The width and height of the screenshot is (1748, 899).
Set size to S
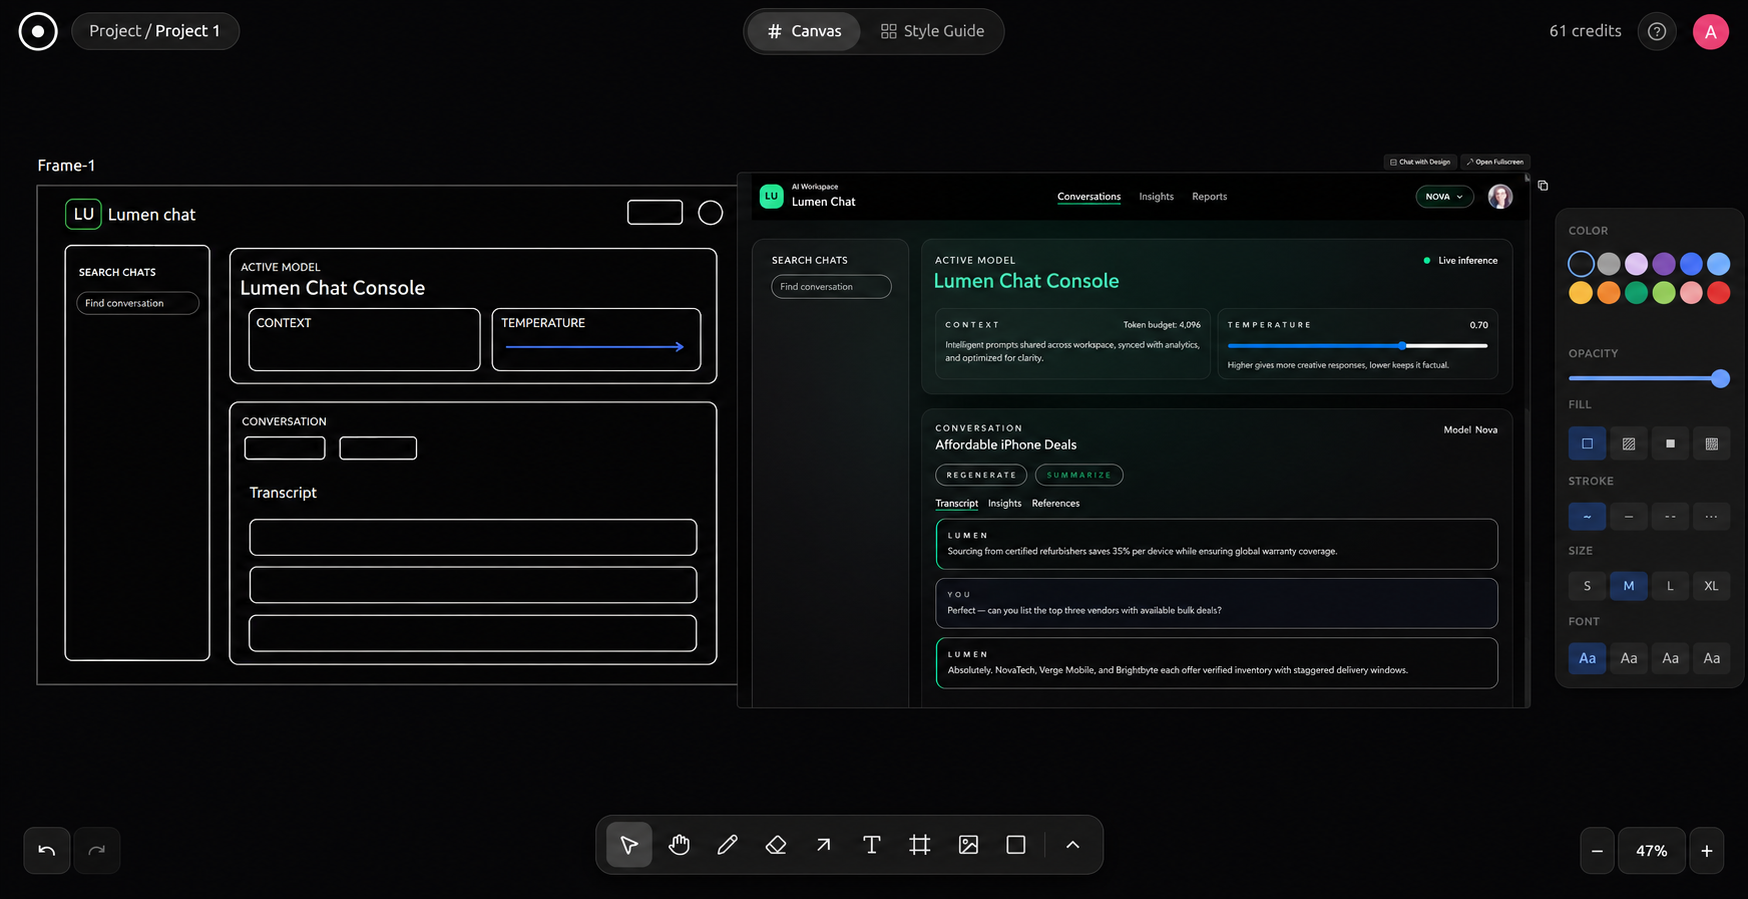point(1587,586)
